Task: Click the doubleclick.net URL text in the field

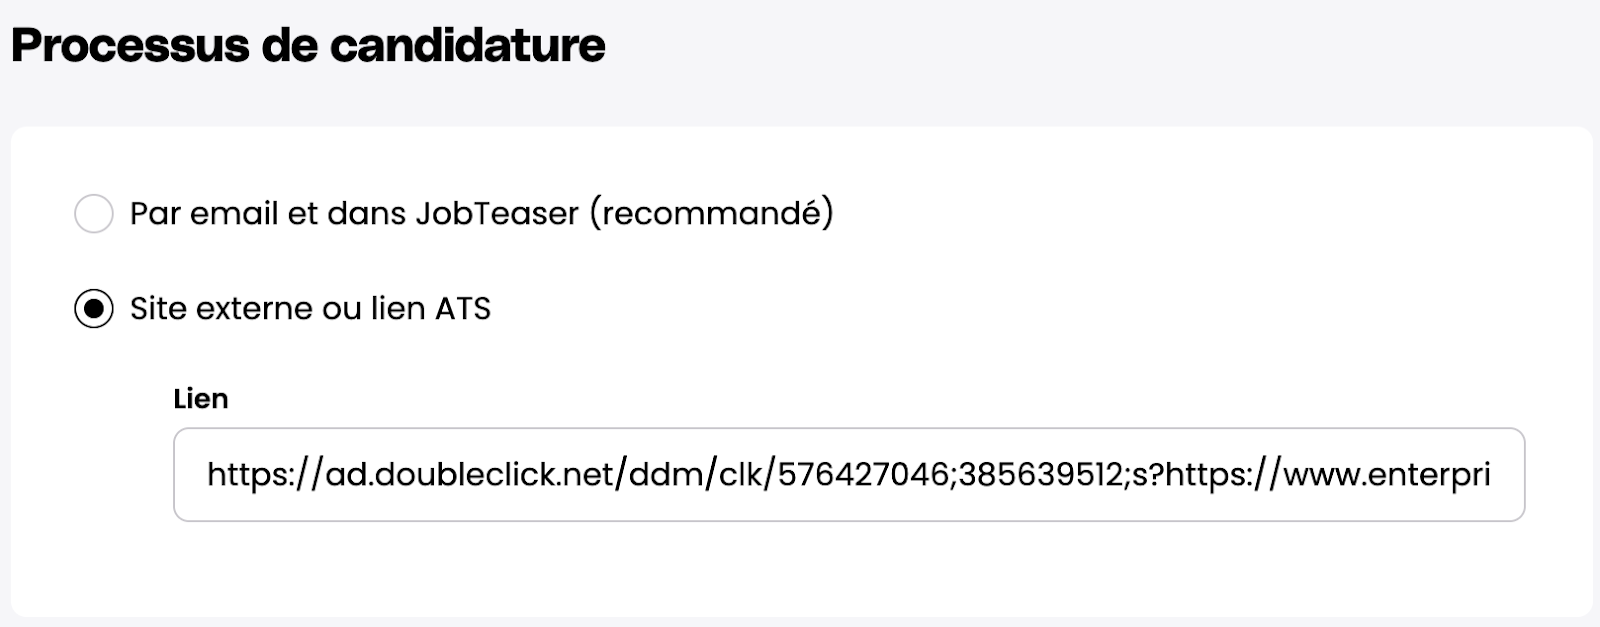Action: point(470,474)
